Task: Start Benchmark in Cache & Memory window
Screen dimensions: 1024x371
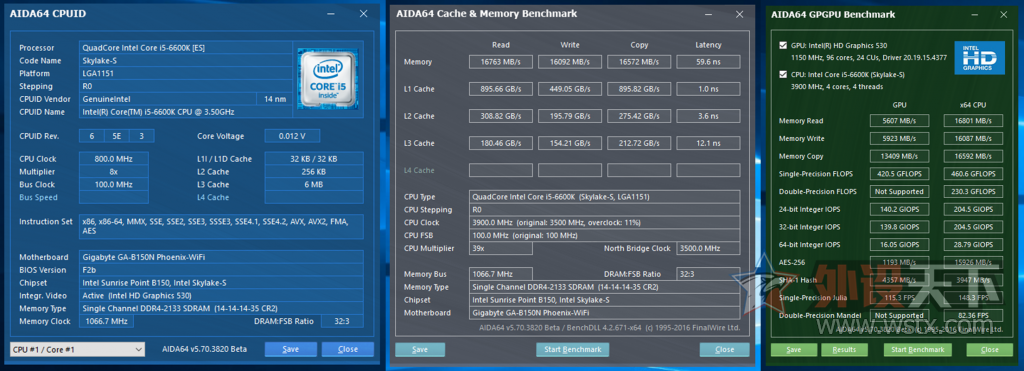Action: click(x=573, y=349)
